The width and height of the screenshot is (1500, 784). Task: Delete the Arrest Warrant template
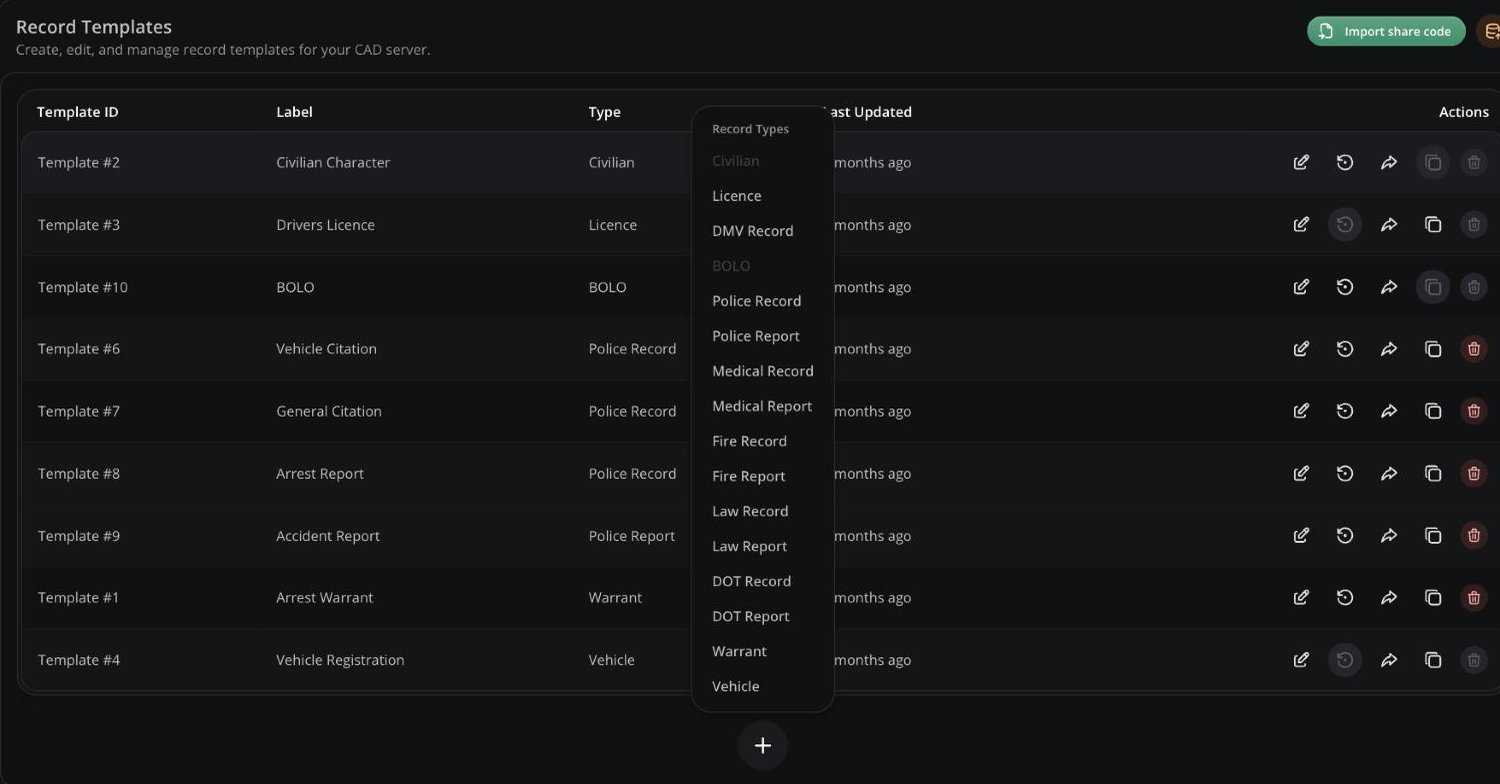tap(1473, 598)
